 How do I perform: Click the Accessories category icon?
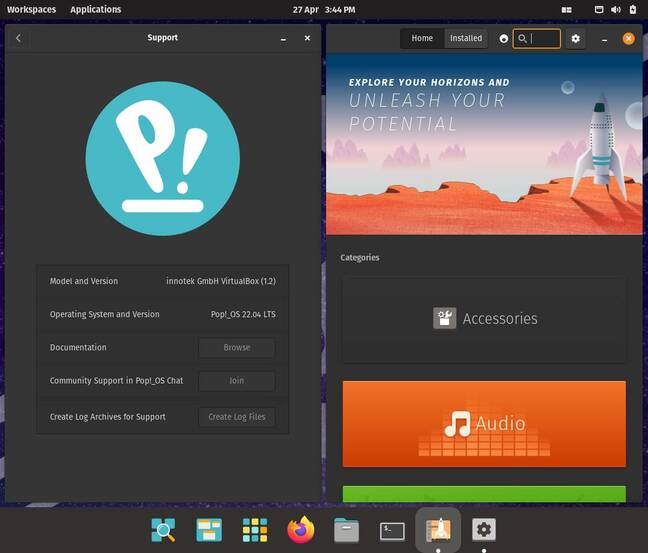coord(444,318)
